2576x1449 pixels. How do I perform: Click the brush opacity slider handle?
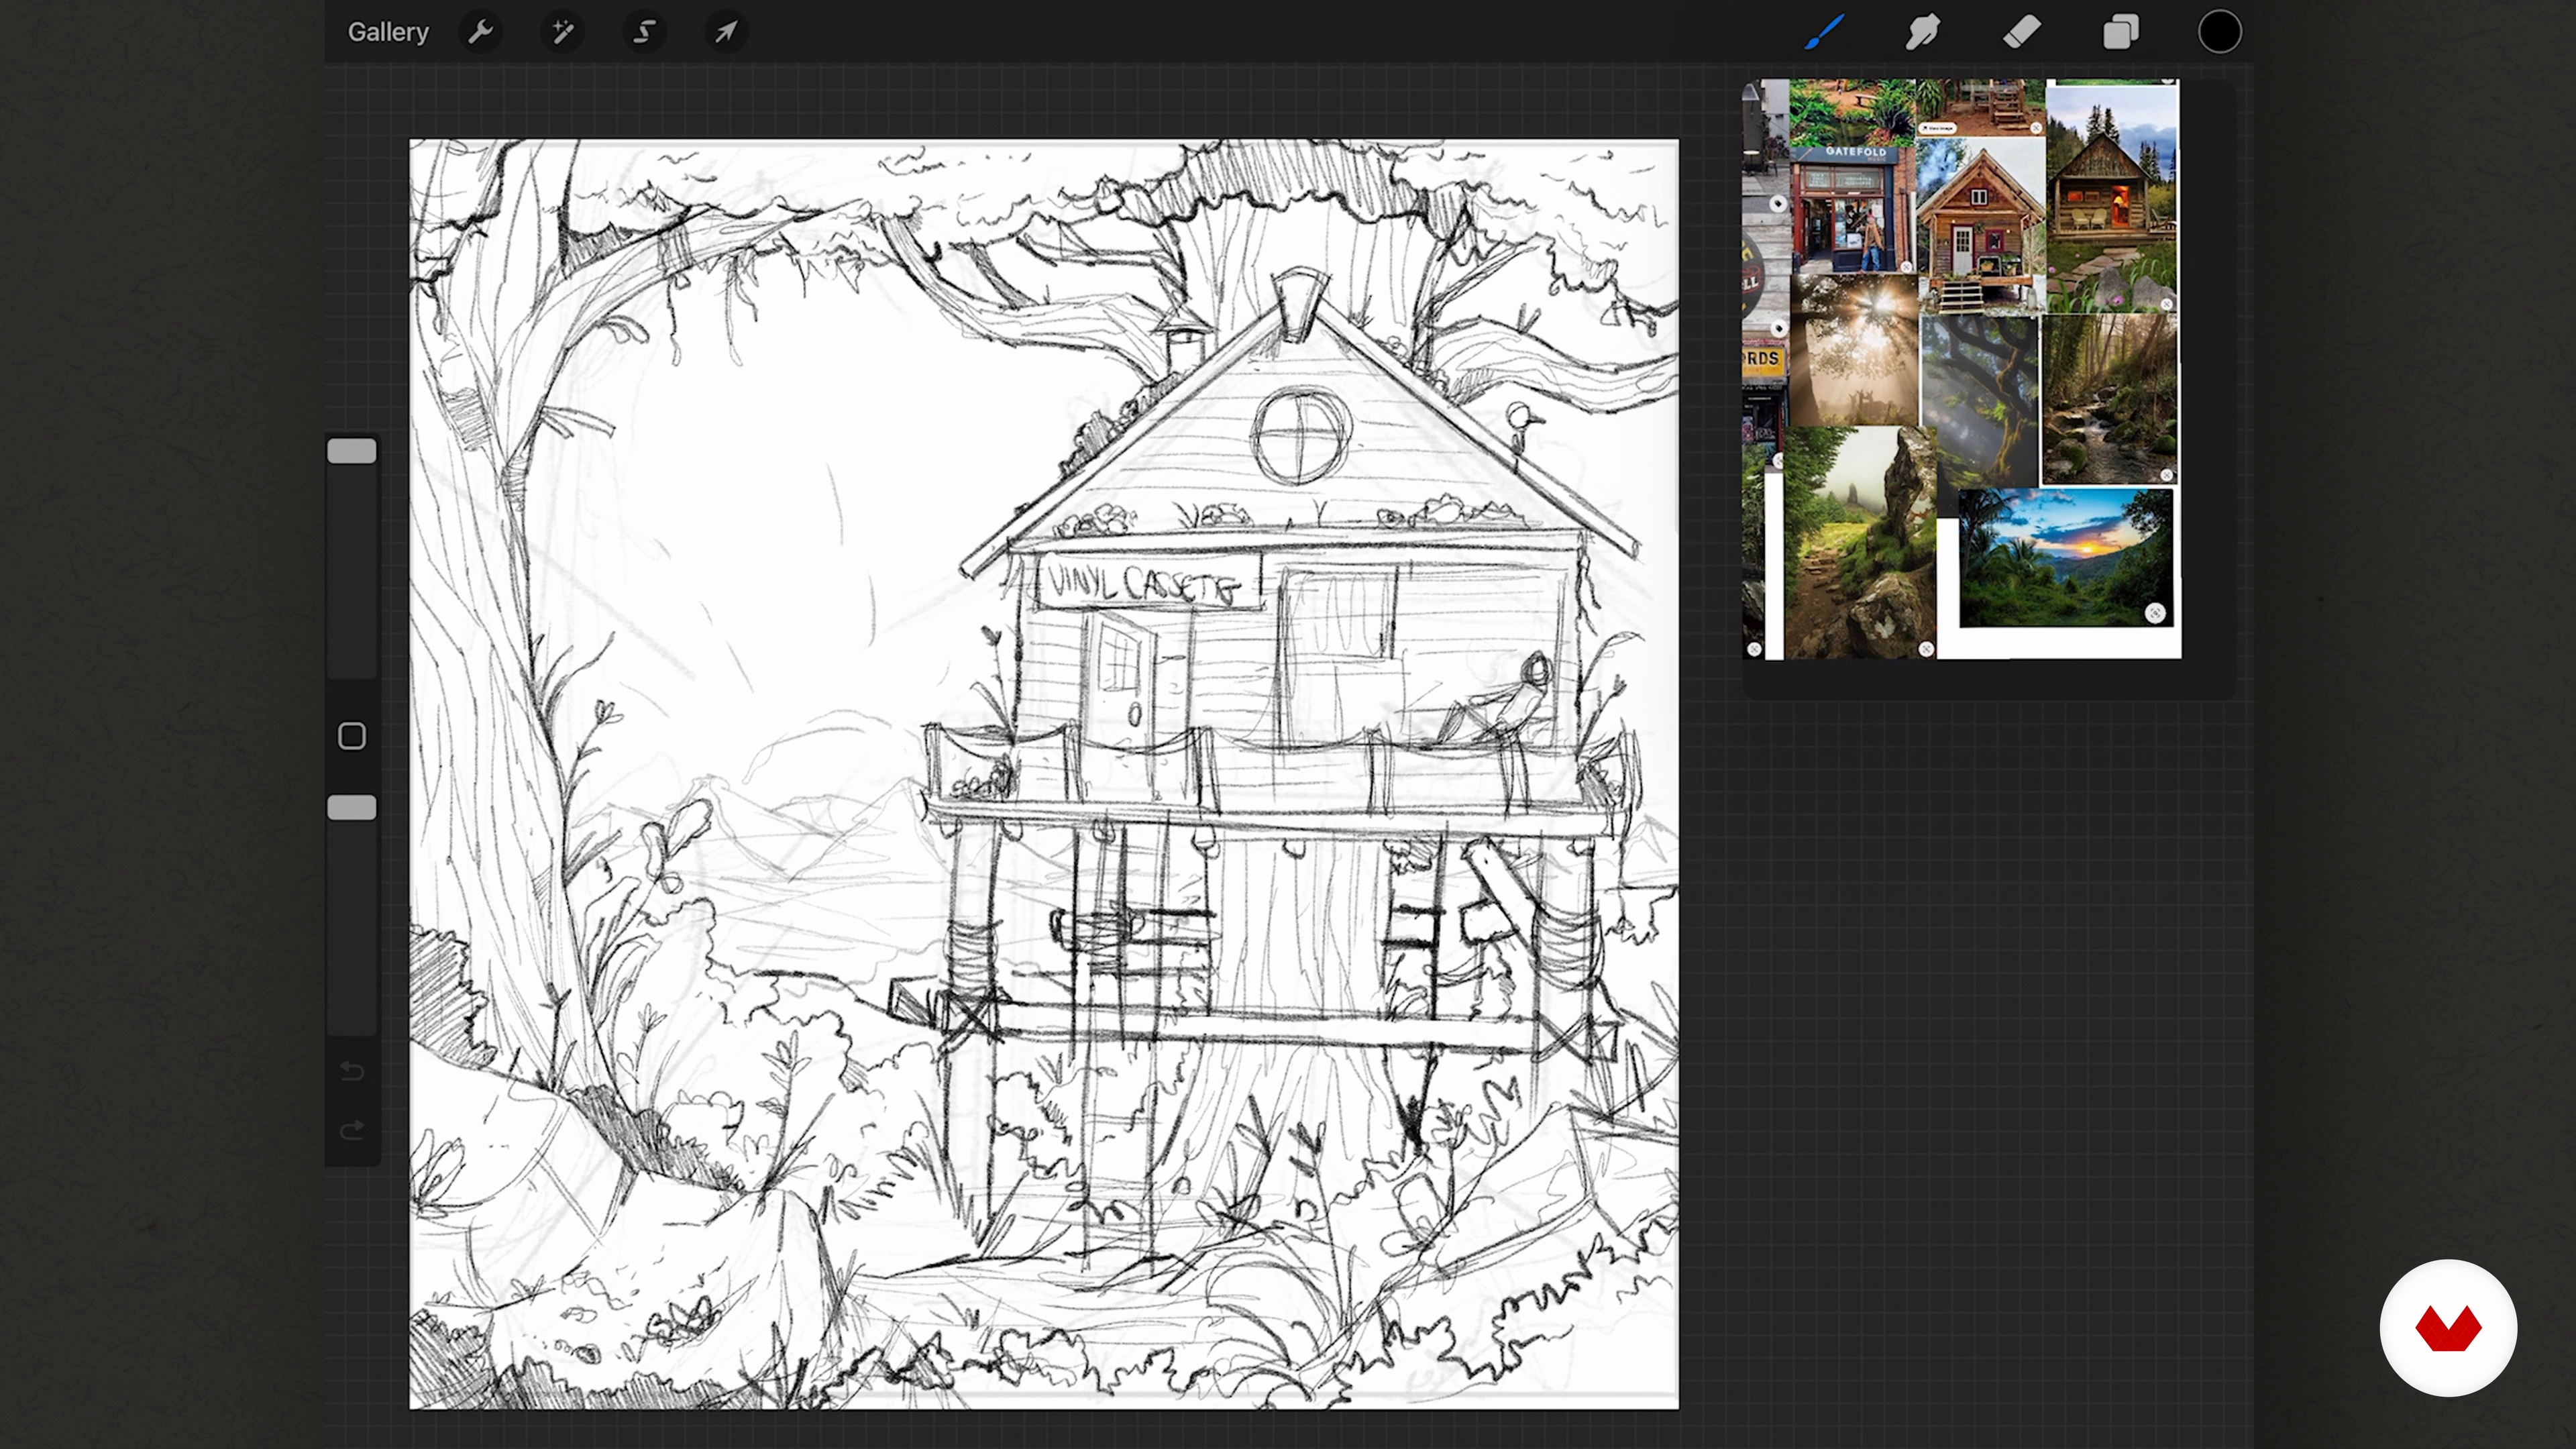pyautogui.click(x=352, y=808)
